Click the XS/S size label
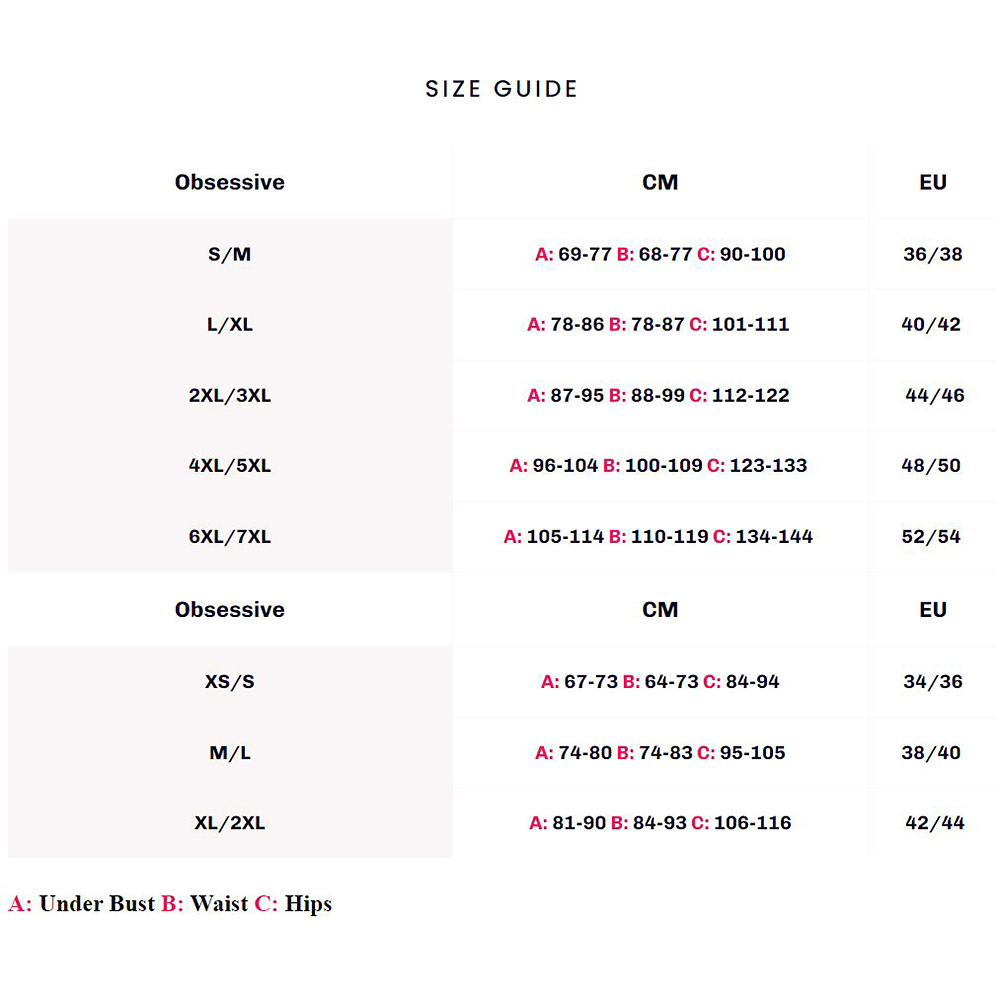The height and width of the screenshot is (1000, 1000). point(229,682)
